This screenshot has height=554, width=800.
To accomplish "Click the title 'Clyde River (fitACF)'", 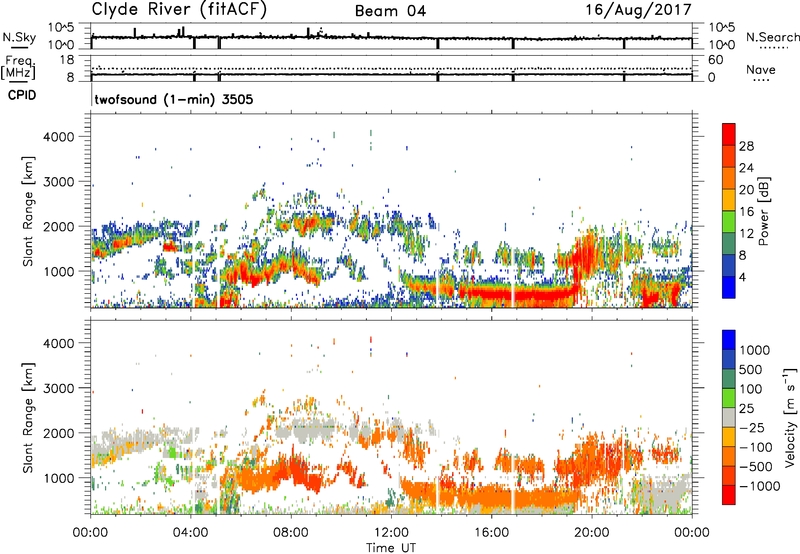I will pos(179,9).
